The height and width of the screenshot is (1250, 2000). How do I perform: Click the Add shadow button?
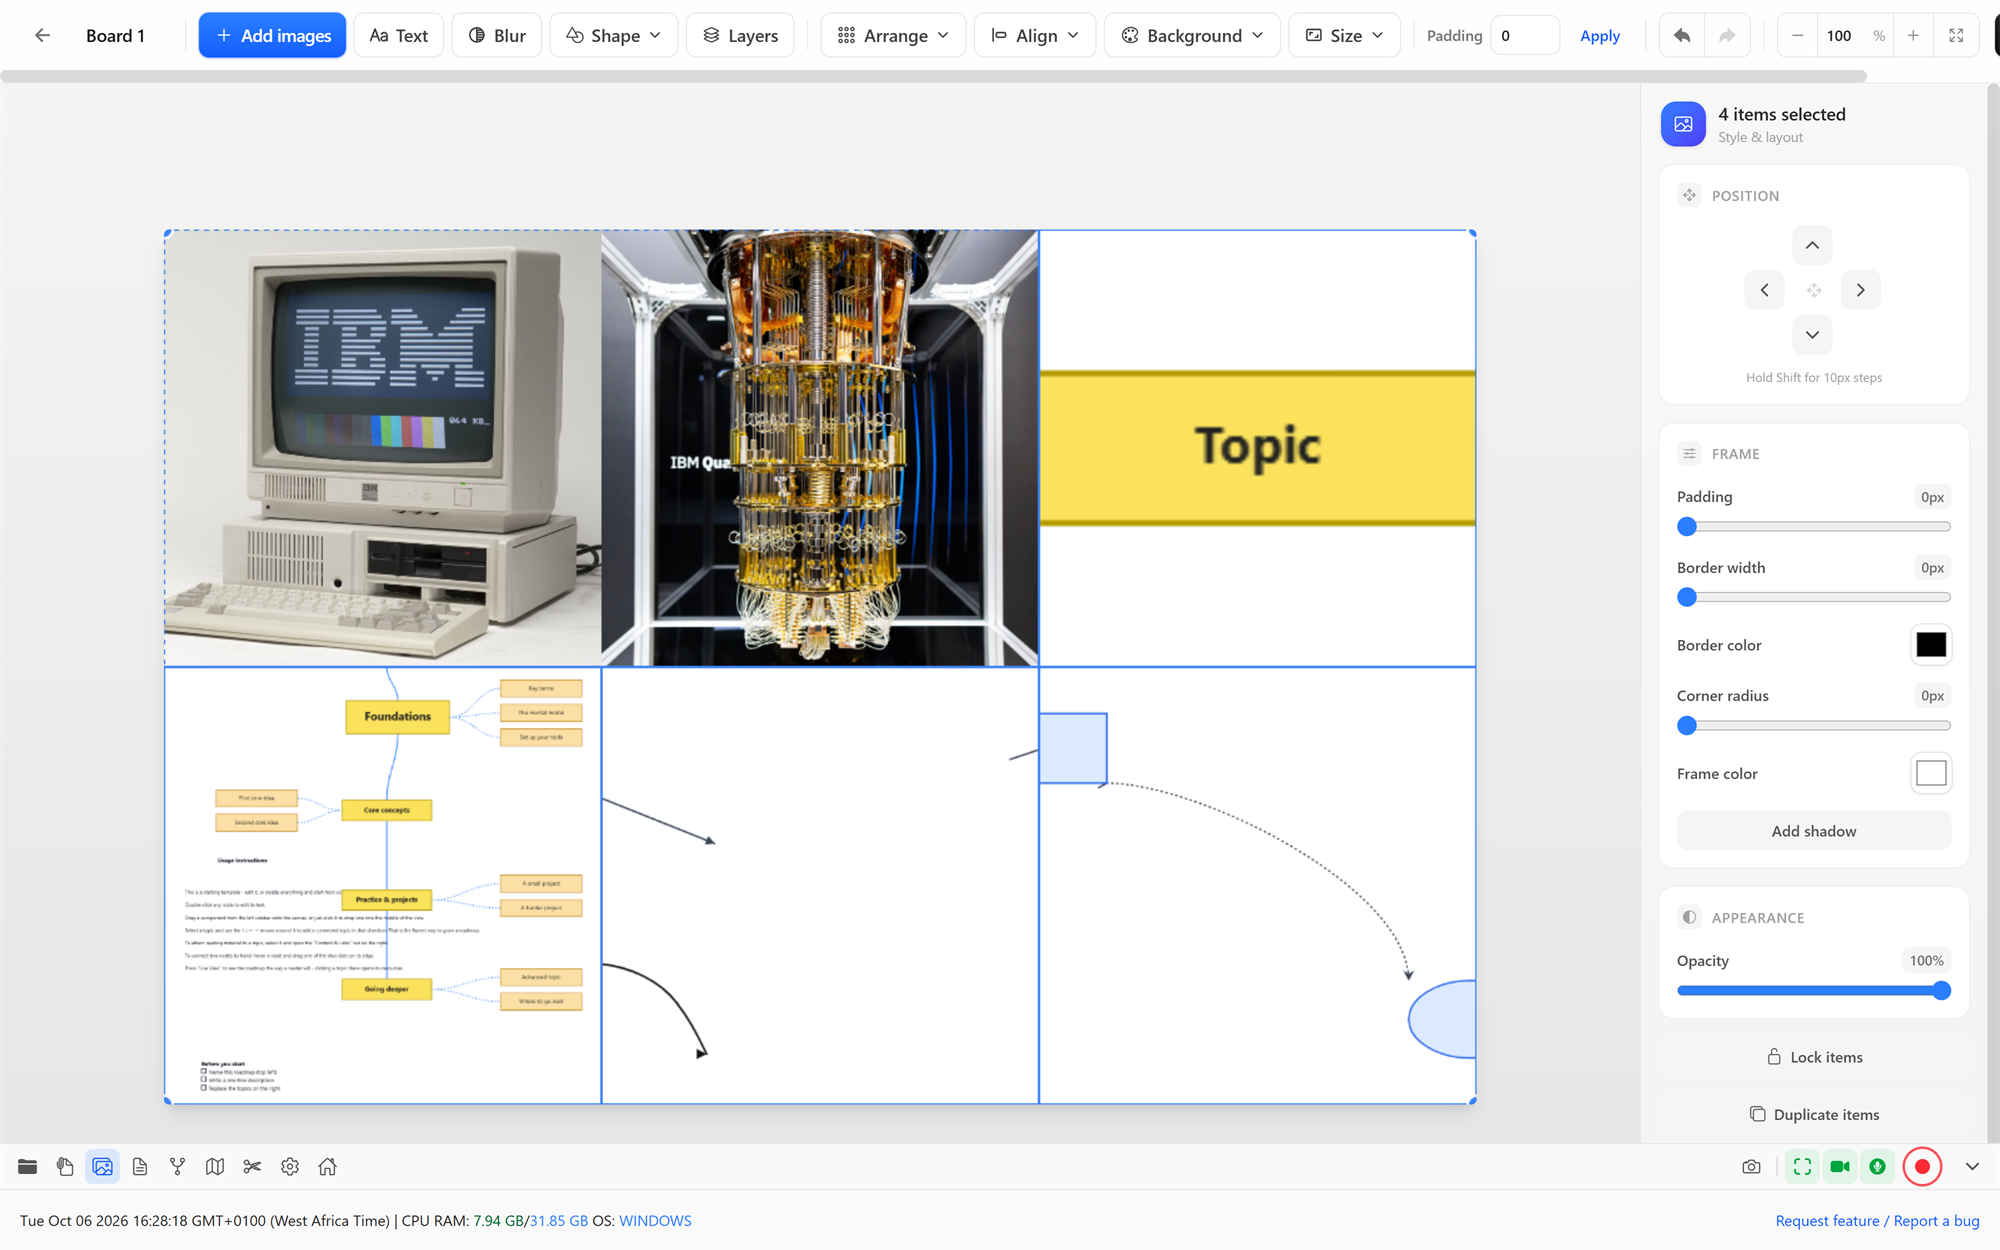(1813, 830)
